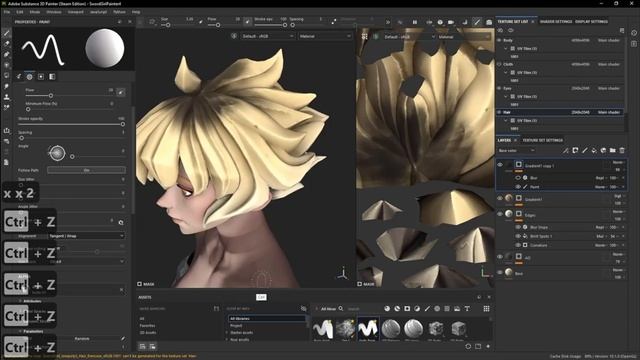Image resolution: width=640 pixels, height=360 pixels.
Task: Toggle visibility of Gradient1 layer
Action: tap(500, 198)
